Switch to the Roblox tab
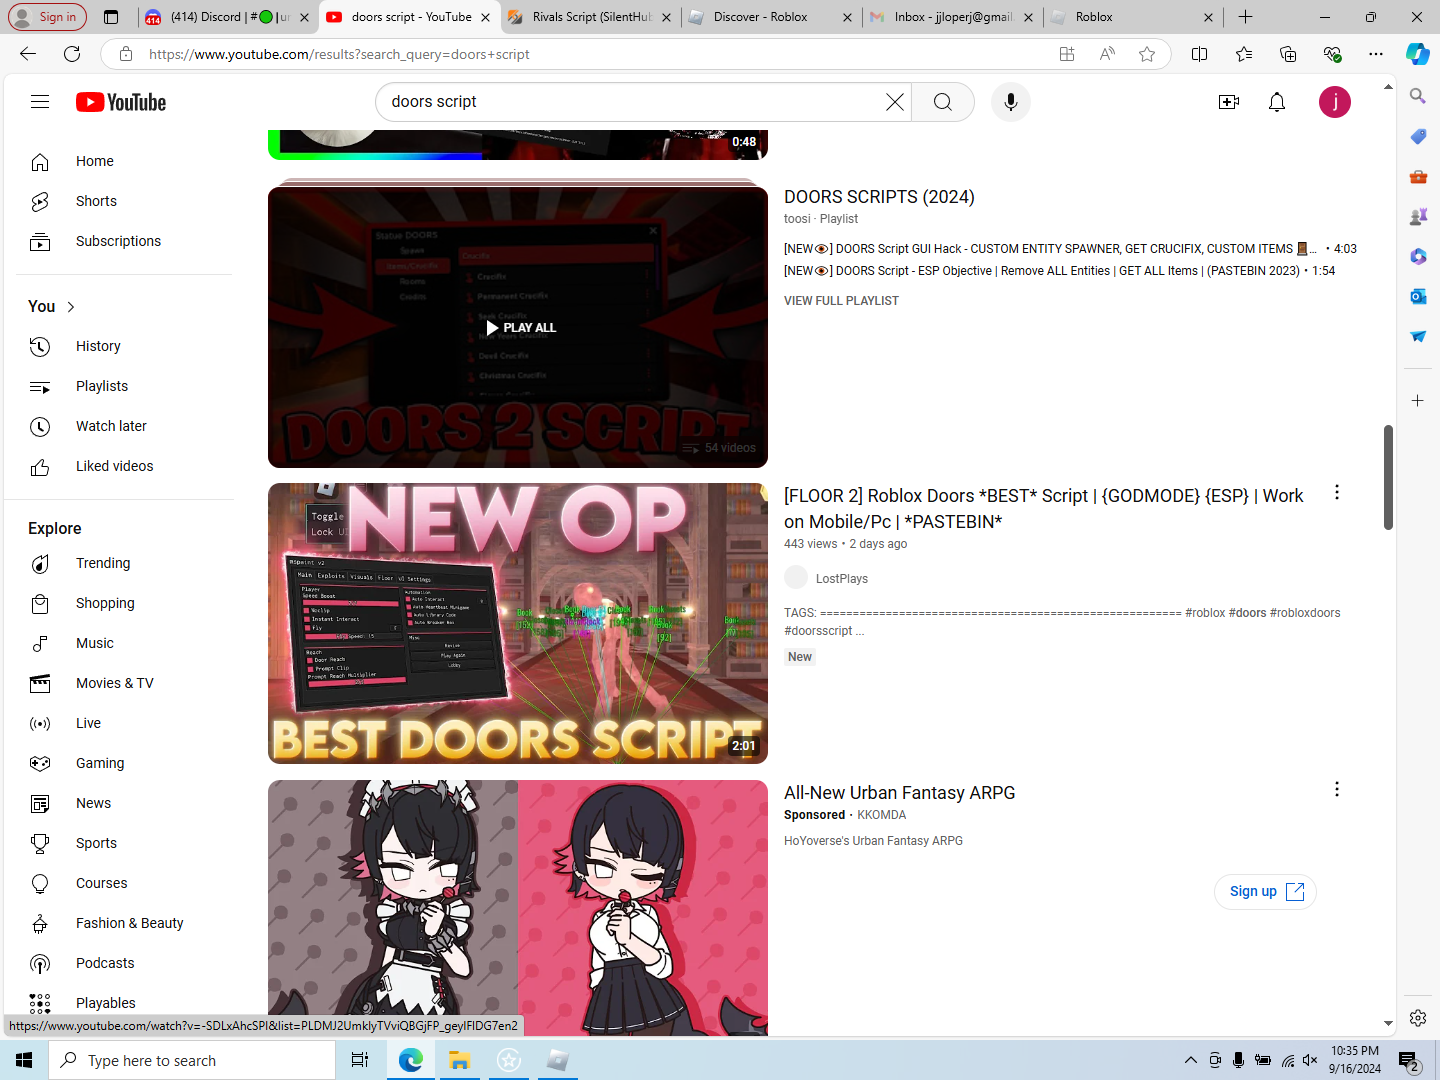Image resolution: width=1440 pixels, height=1080 pixels. 1133,17
